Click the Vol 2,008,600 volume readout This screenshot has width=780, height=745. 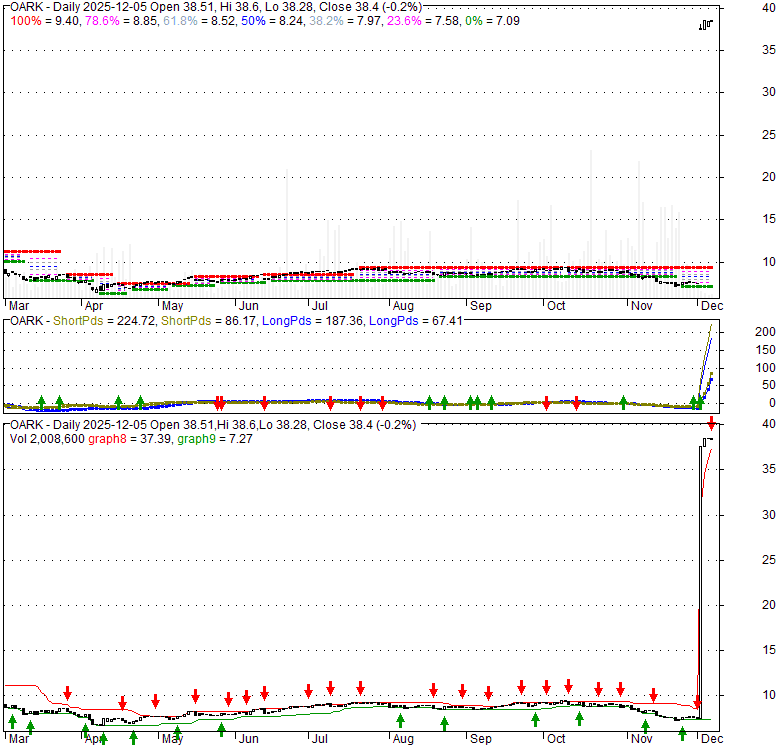[x=47, y=439]
